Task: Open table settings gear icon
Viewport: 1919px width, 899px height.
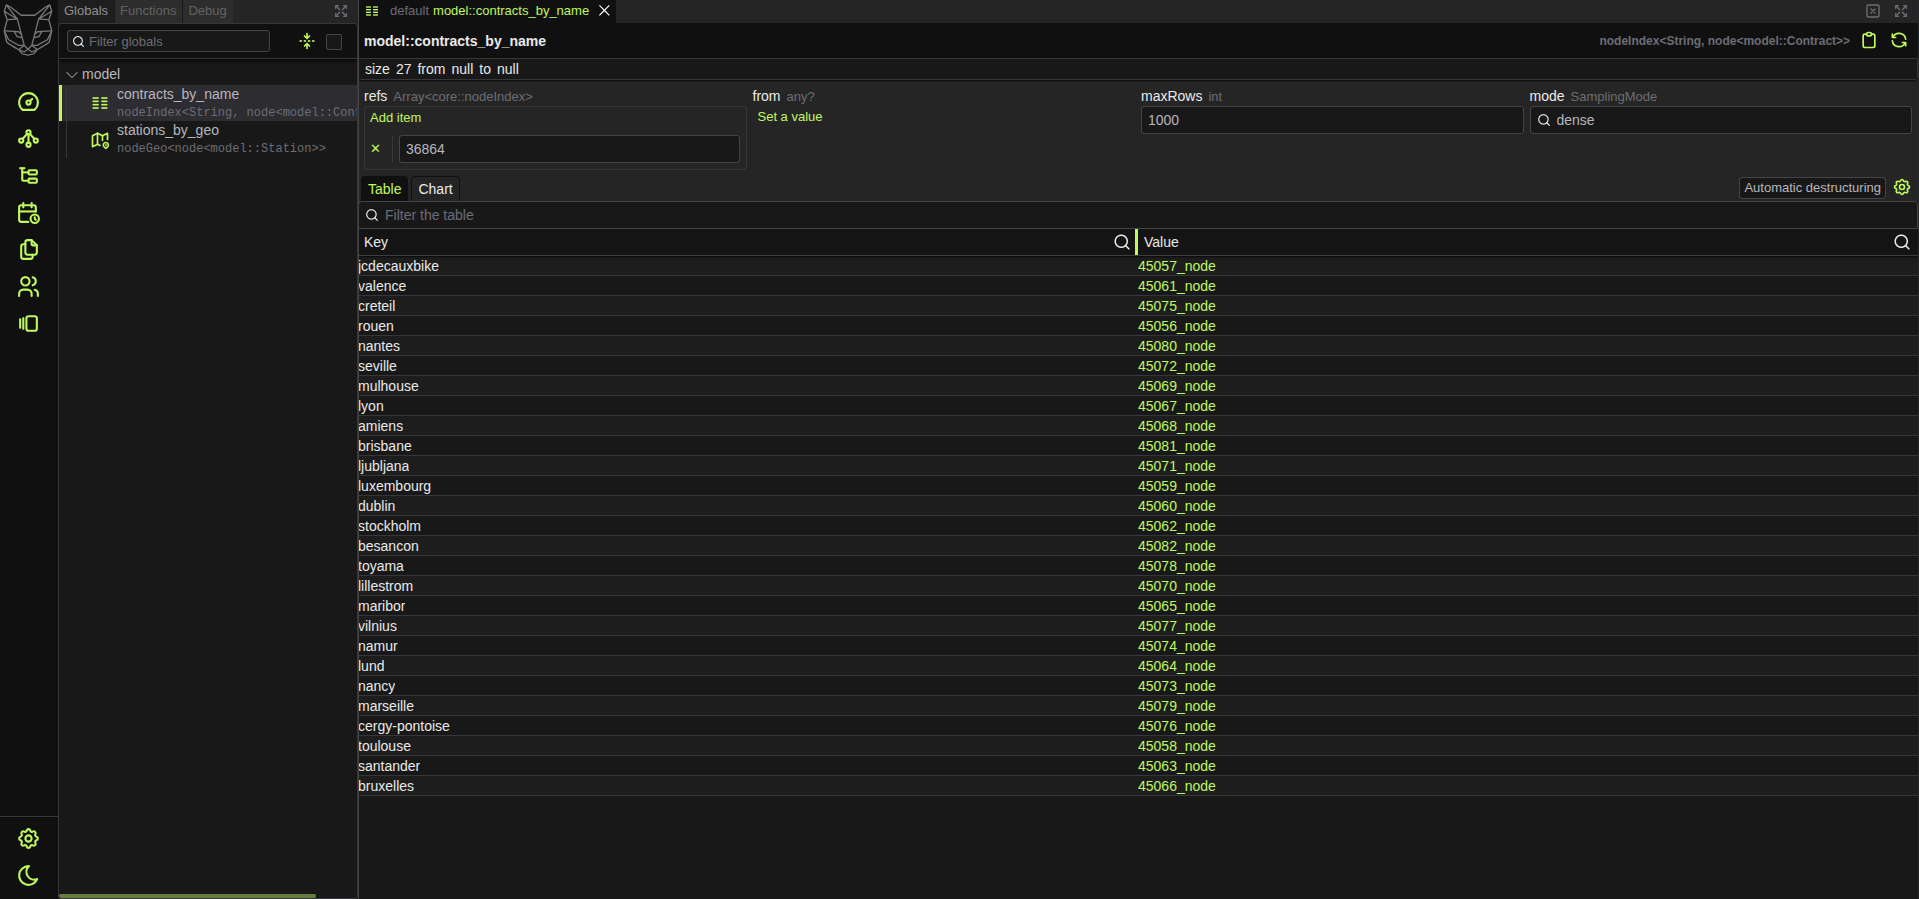Action: (1902, 188)
